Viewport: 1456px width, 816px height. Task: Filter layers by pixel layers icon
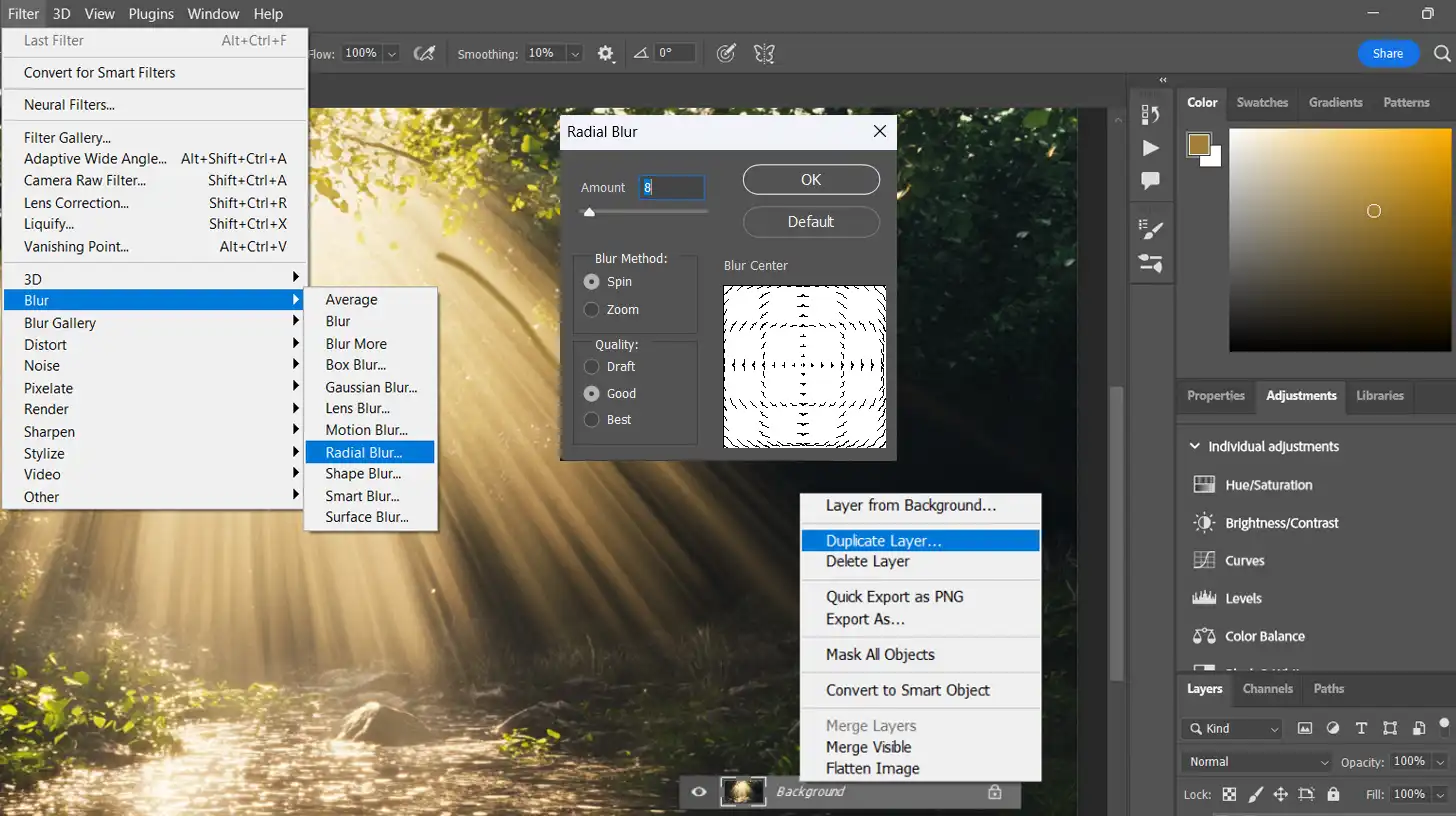[x=1304, y=729]
